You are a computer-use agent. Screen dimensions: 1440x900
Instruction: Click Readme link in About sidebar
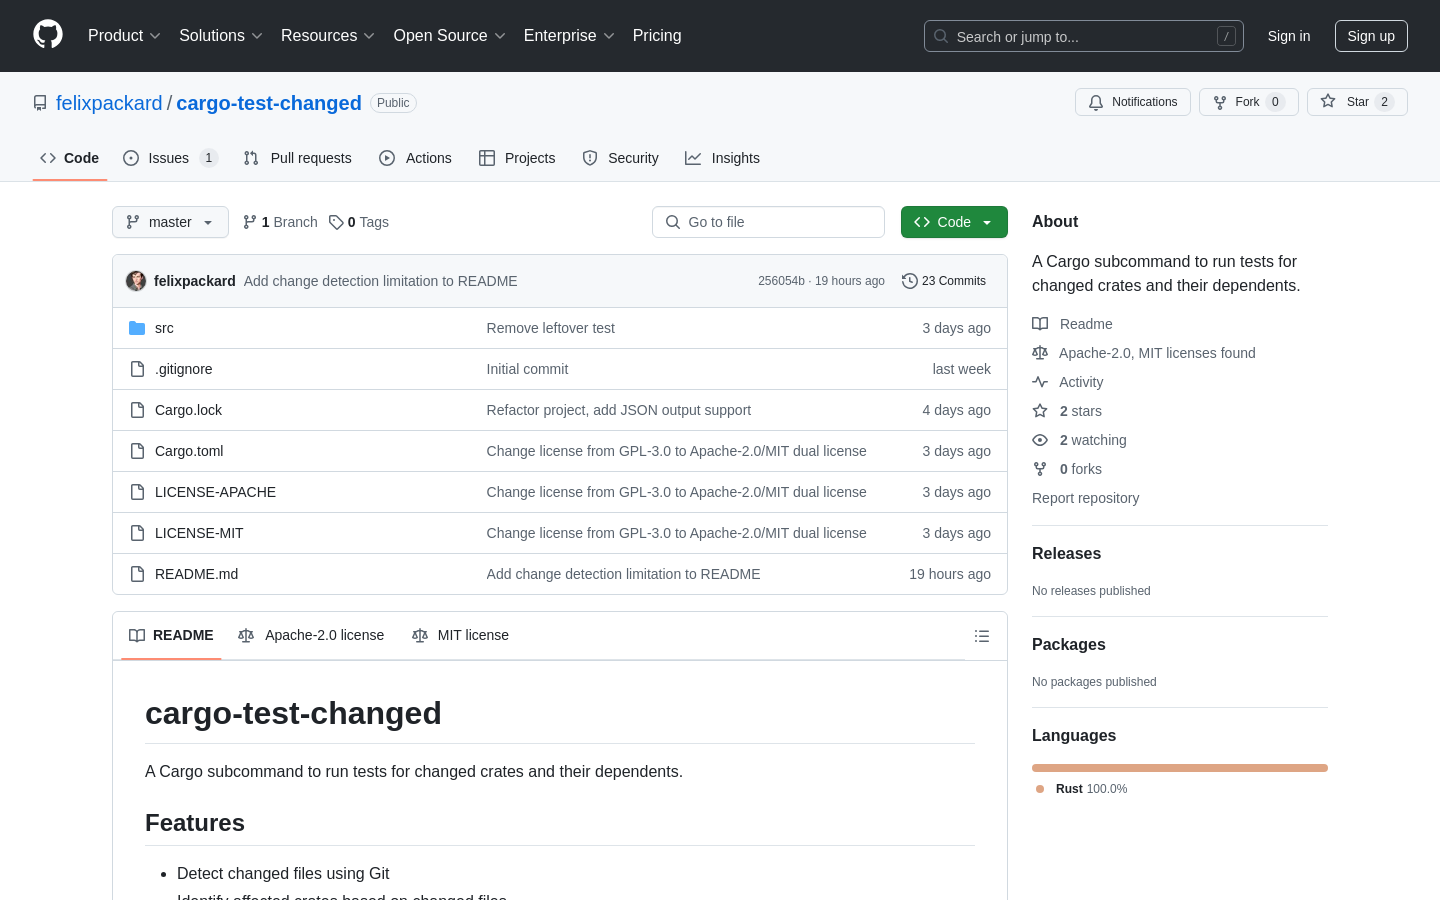pyautogui.click(x=1072, y=324)
